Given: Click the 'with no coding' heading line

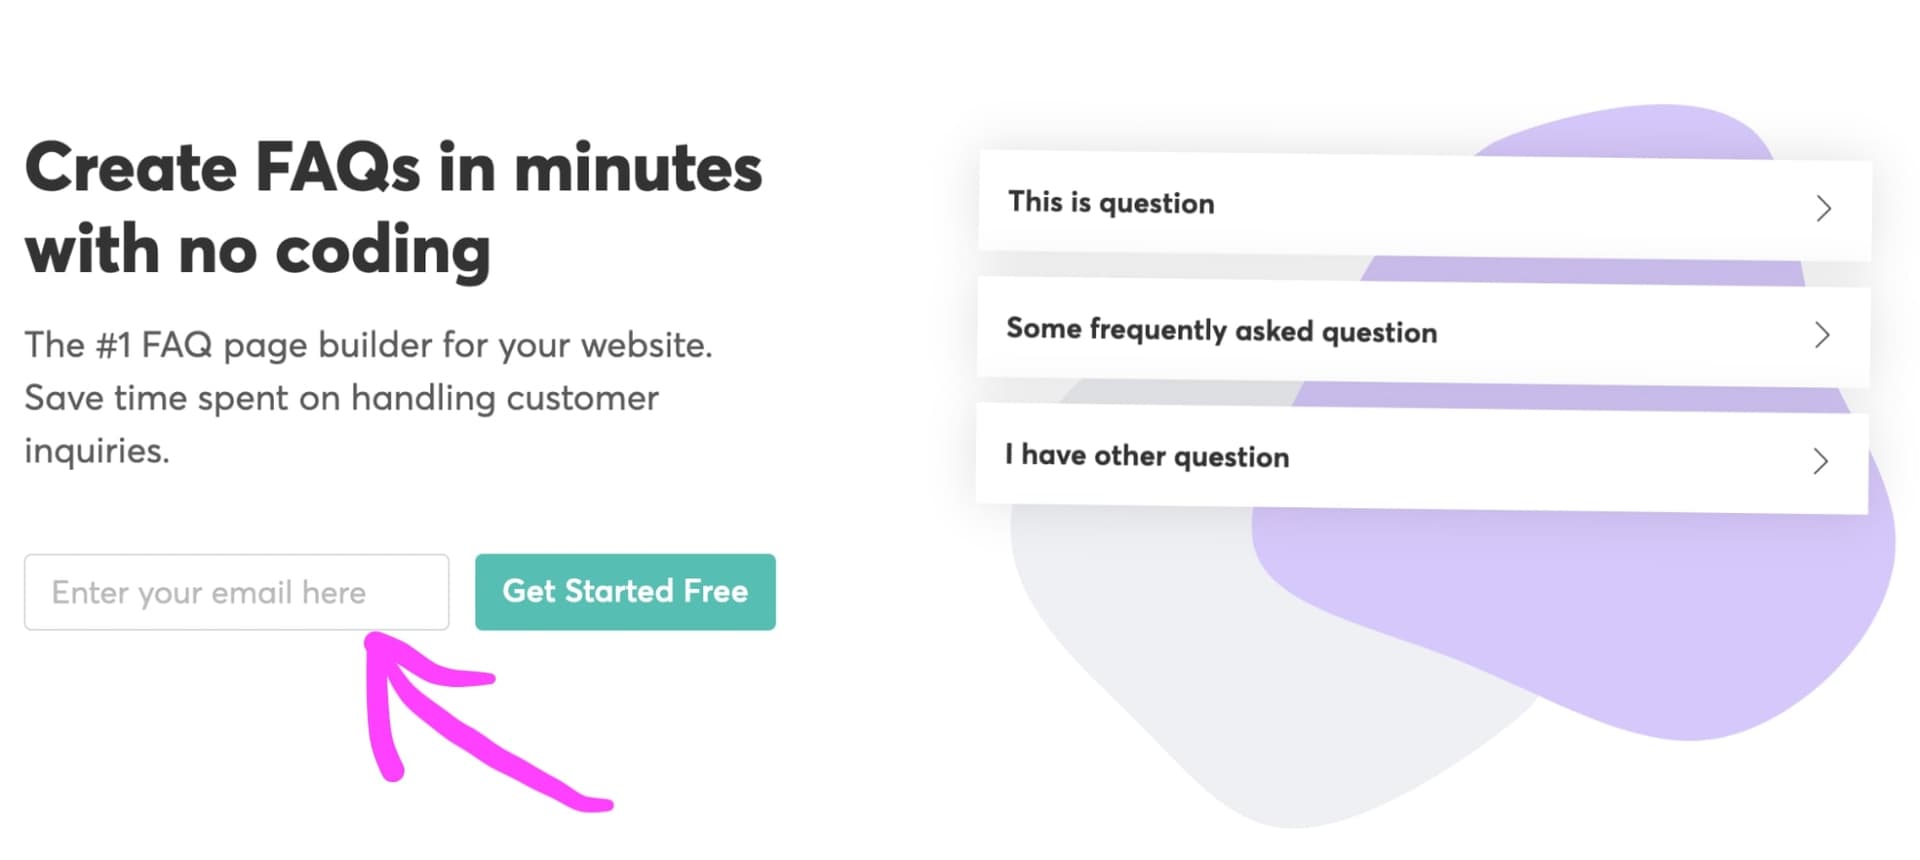Looking at the screenshot, I should point(258,250).
